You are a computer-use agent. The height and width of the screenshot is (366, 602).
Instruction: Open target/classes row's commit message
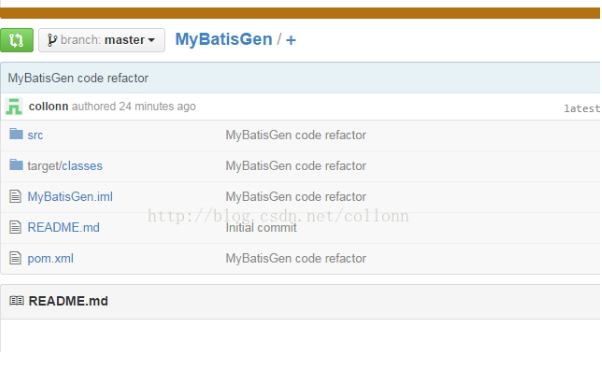click(296, 166)
